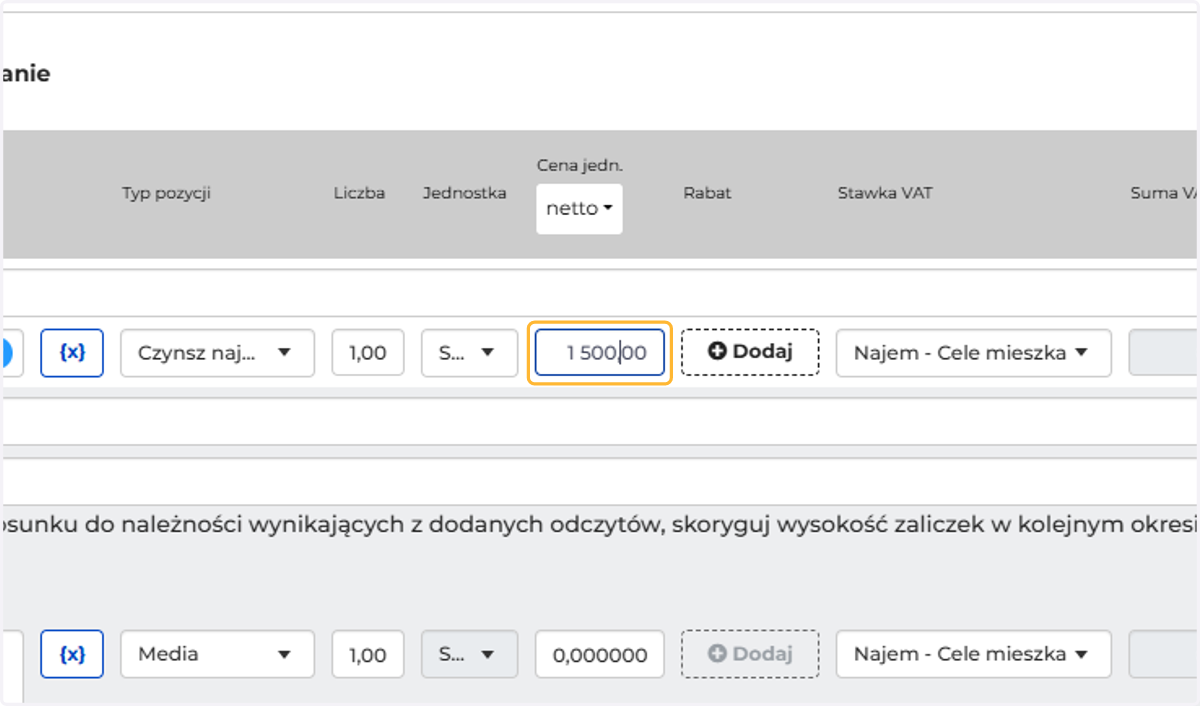Click the Stawka VAT column header
The image size is (1200, 706).
click(x=885, y=193)
